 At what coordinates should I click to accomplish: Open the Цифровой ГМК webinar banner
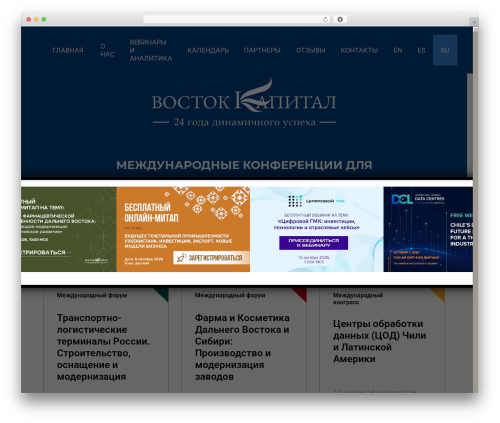tap(317, 229)
